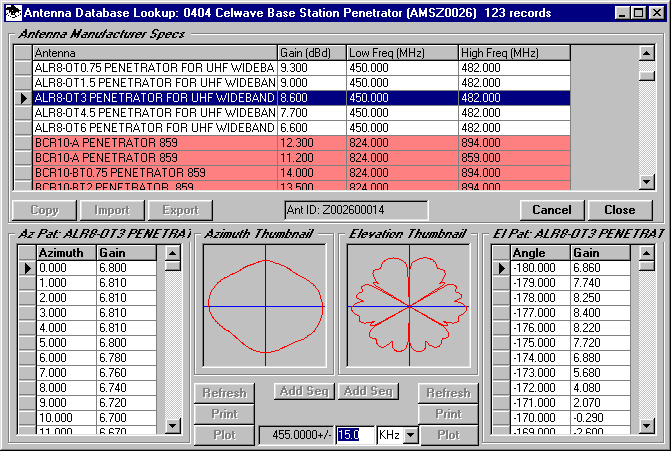
Task: Click high freq cell 859.000
Action: click(514, 157)
